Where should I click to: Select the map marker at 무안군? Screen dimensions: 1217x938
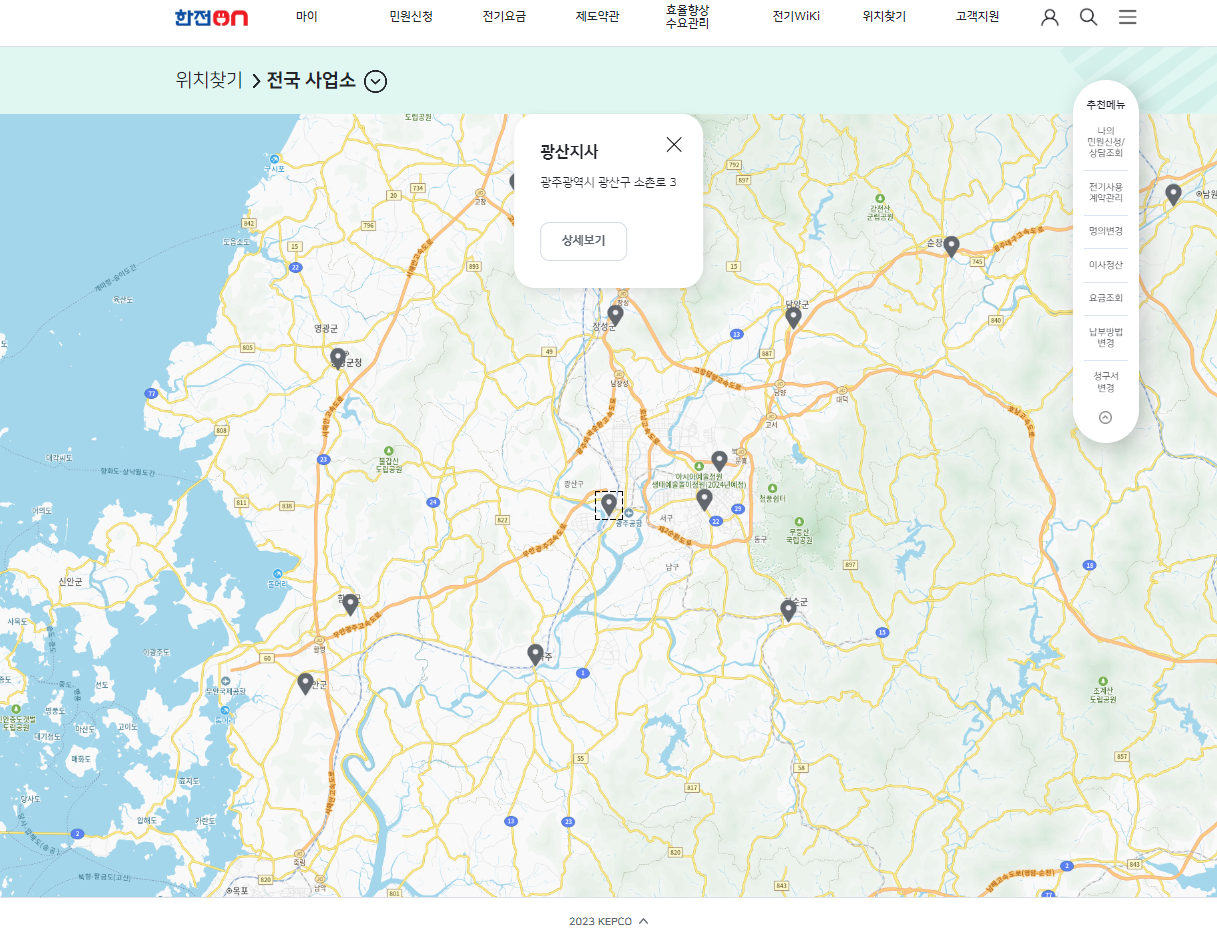click(x=305, y=684)
